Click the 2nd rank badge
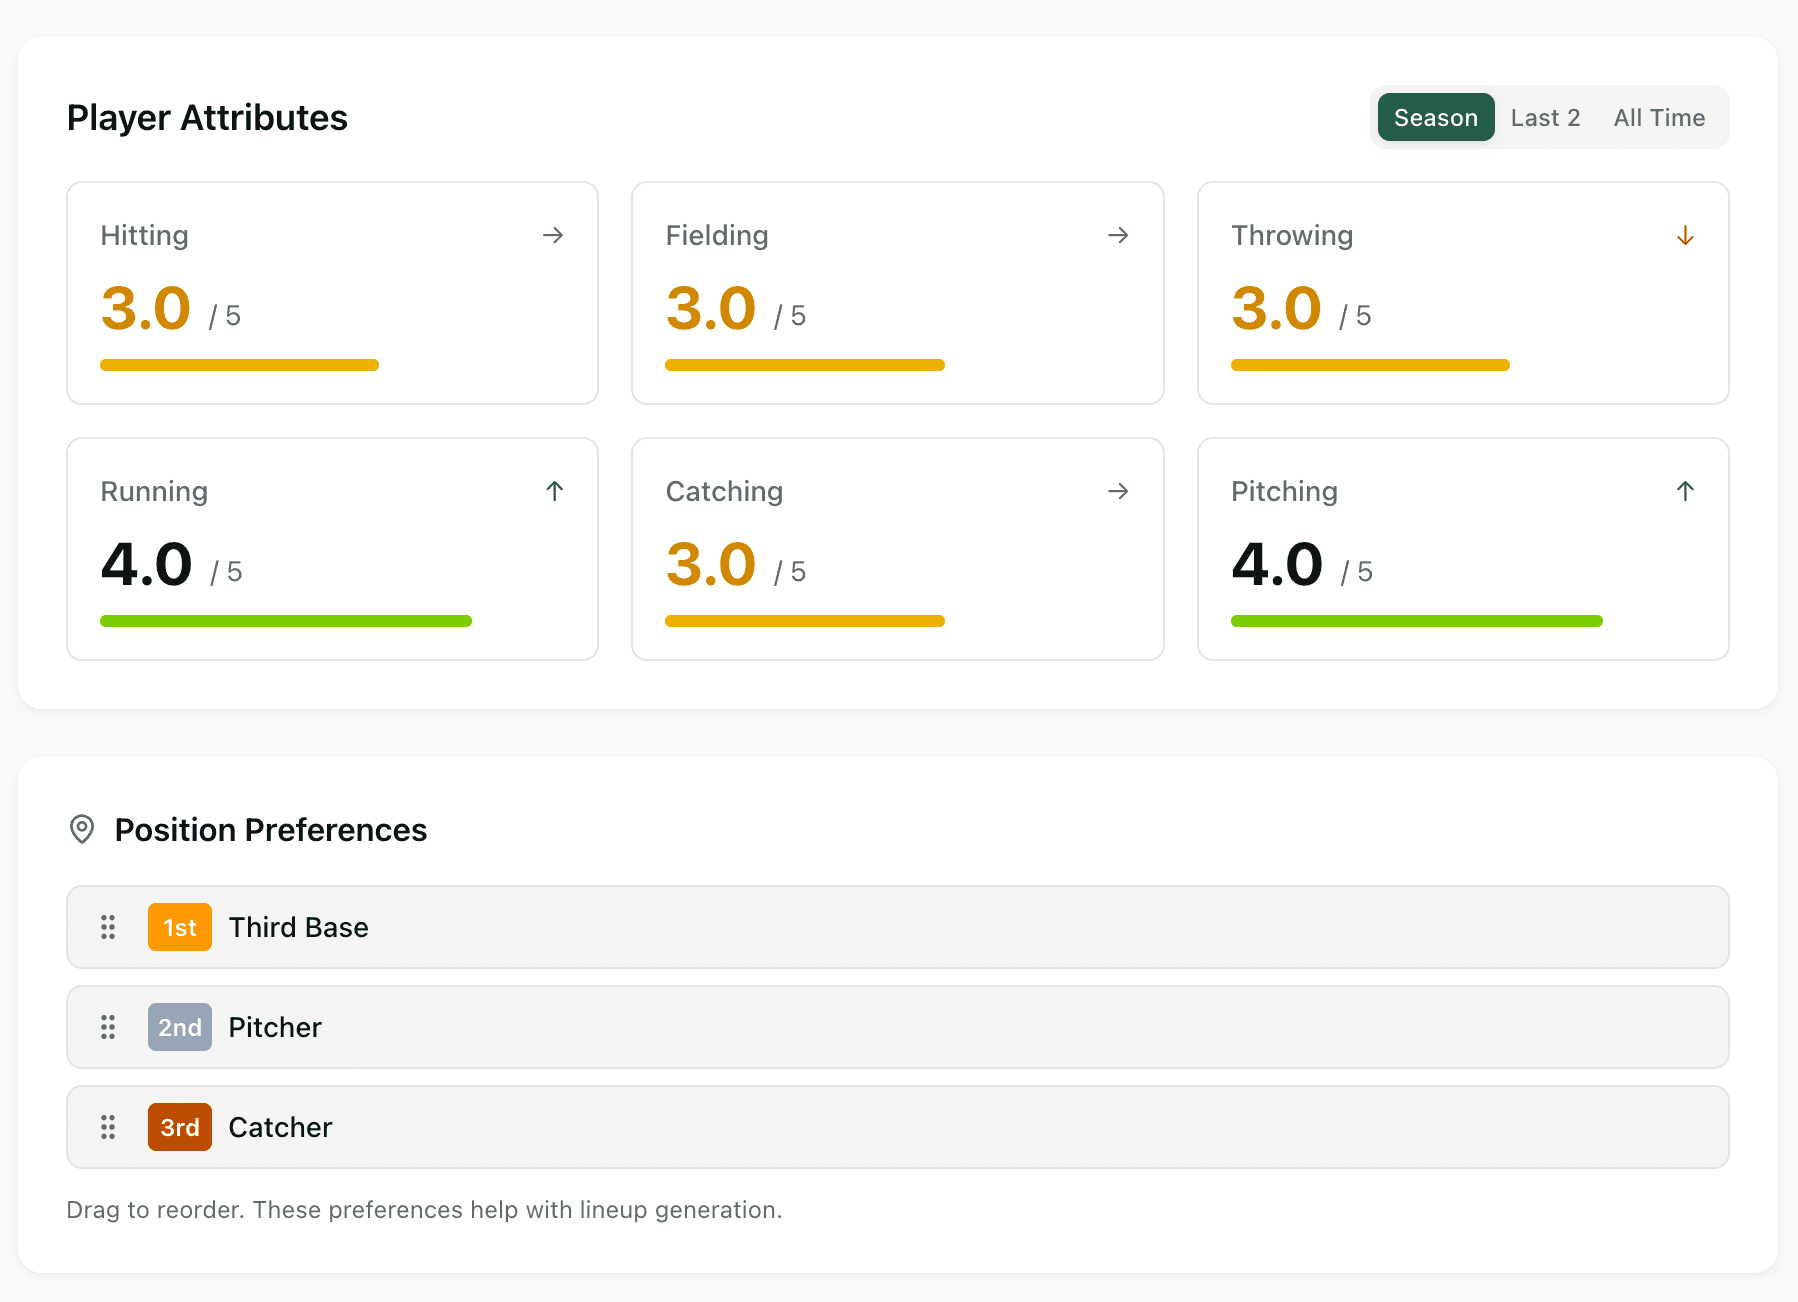Viewport: 1798px width, 1302px height. (180, 1027)
